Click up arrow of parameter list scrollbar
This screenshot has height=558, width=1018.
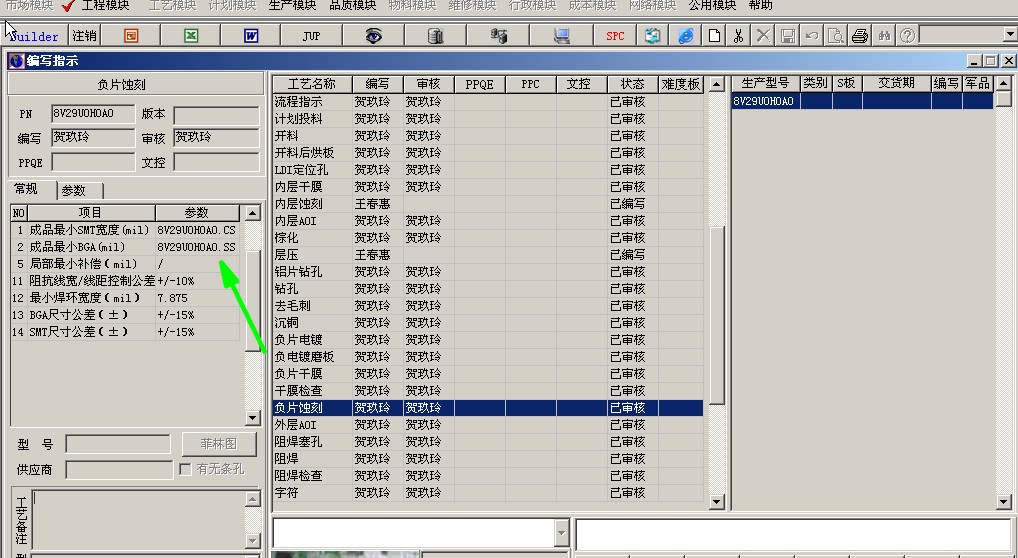[x=253, y=212]
